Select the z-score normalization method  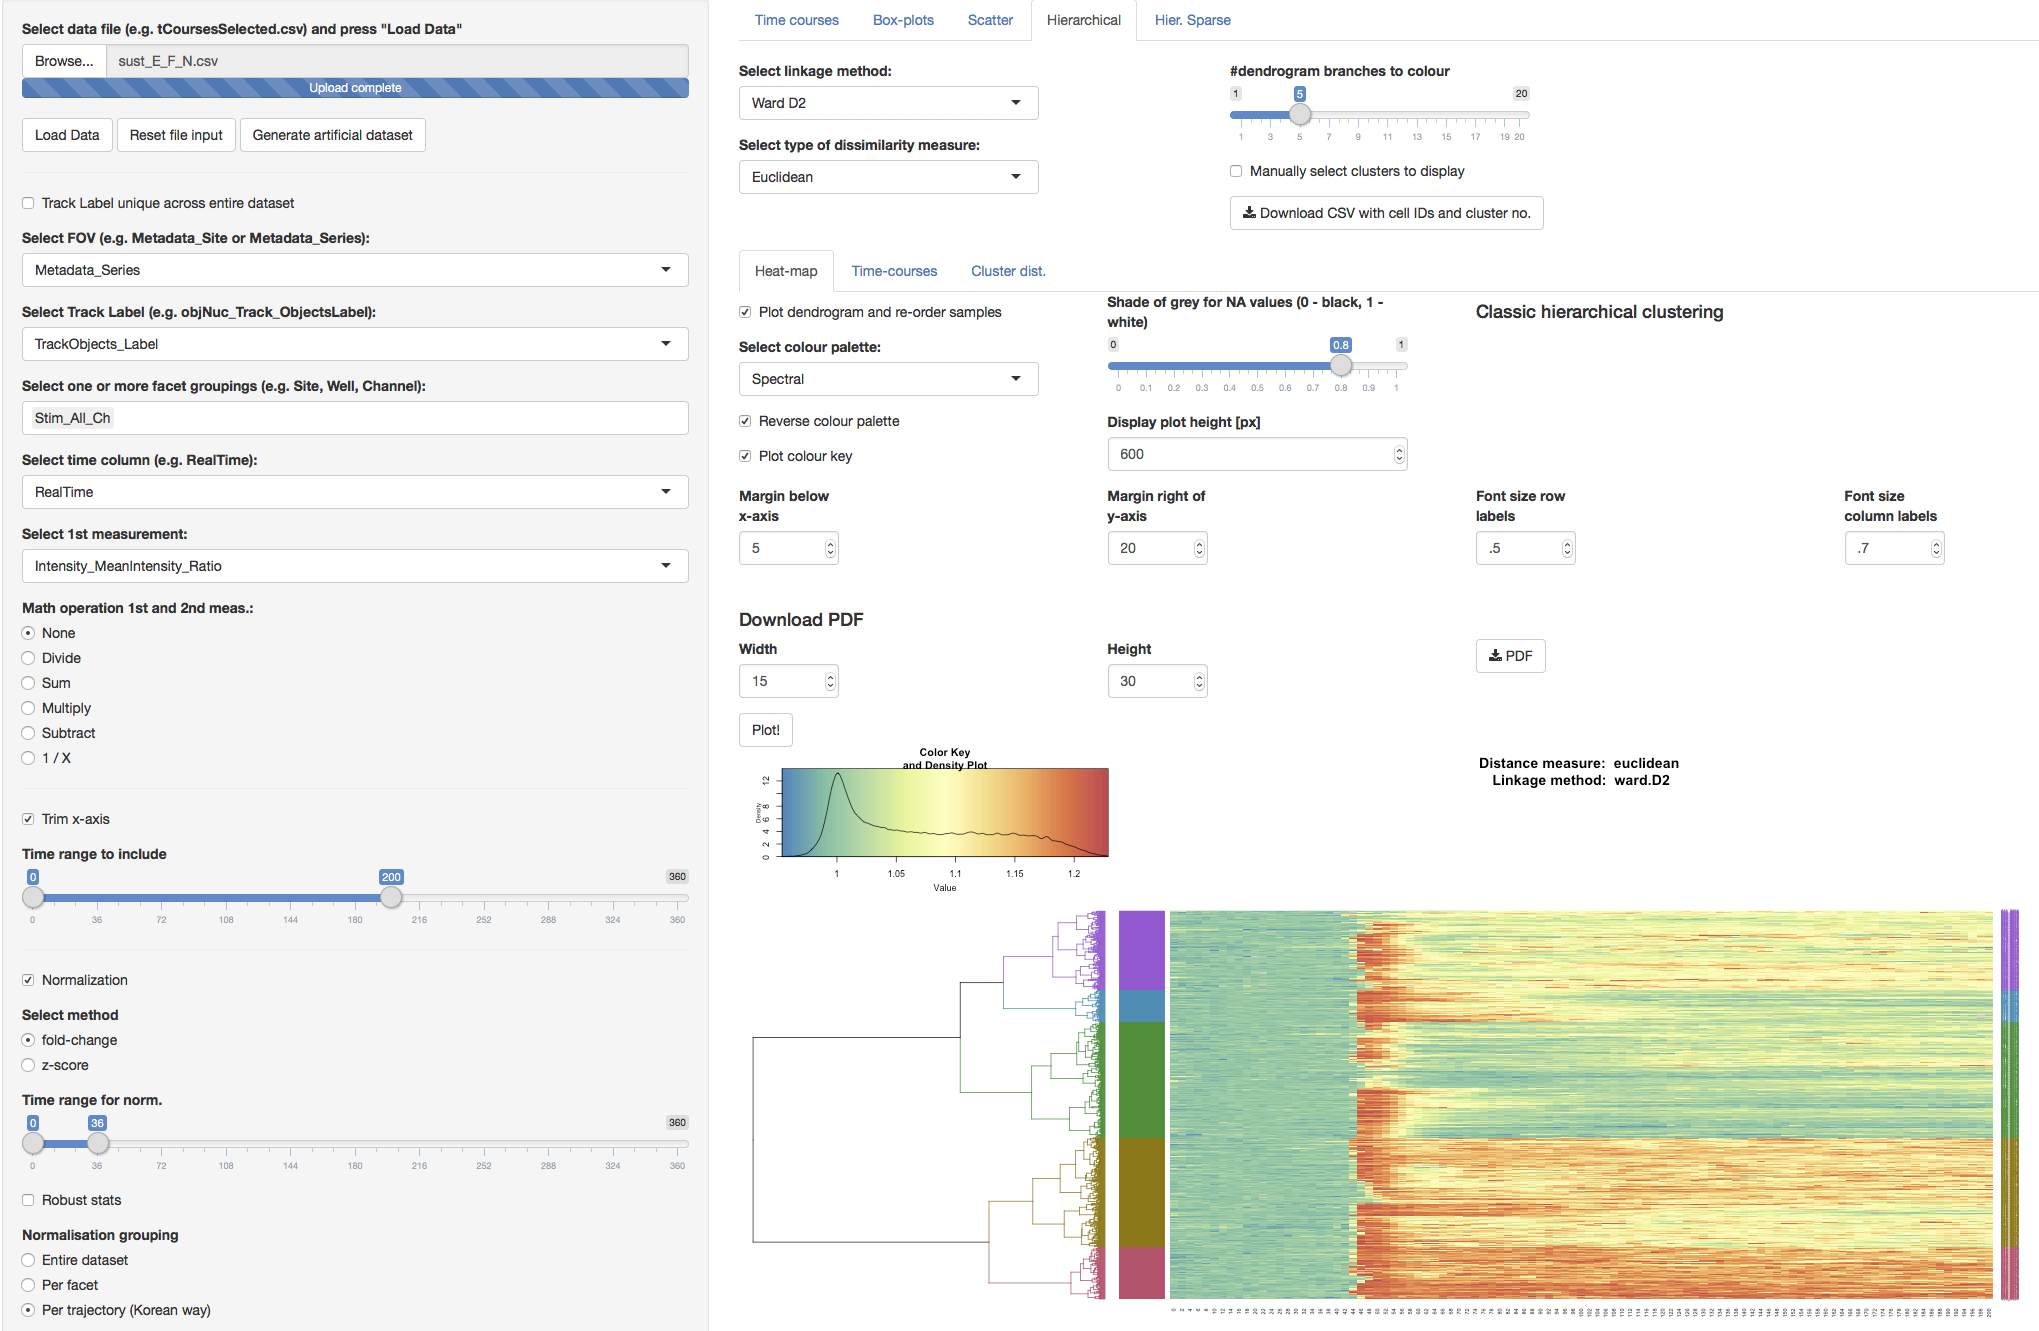coord(29,1065)
